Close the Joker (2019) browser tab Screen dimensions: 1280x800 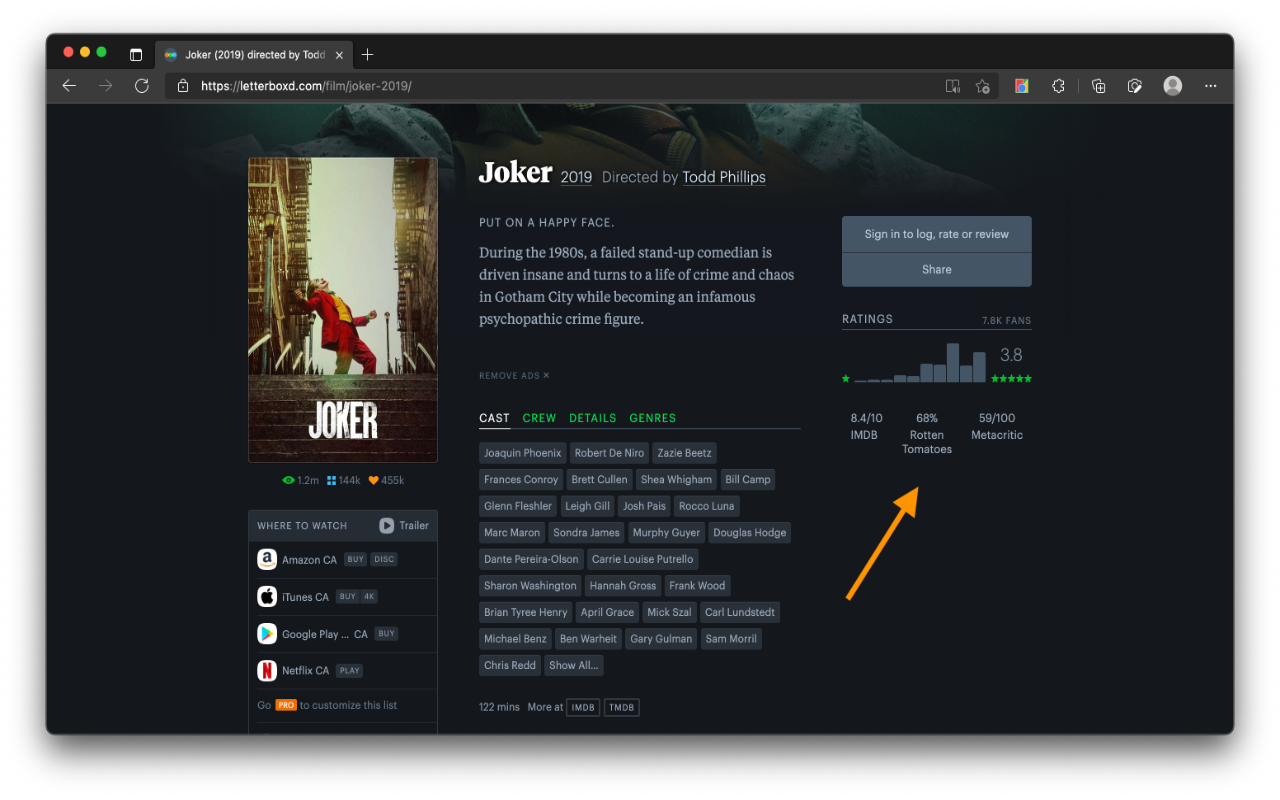click(340, 55)
